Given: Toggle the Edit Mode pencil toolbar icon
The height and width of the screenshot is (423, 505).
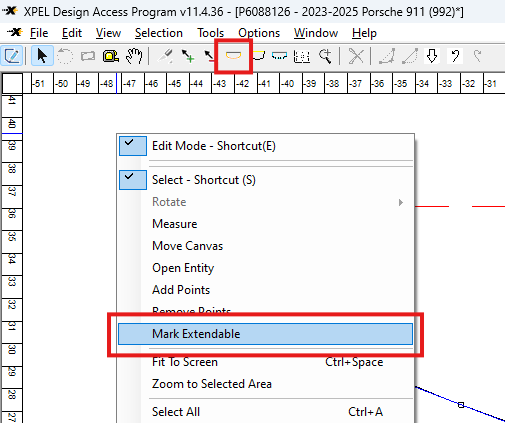Looking at the screenshot, I should (x=12, y=56).
